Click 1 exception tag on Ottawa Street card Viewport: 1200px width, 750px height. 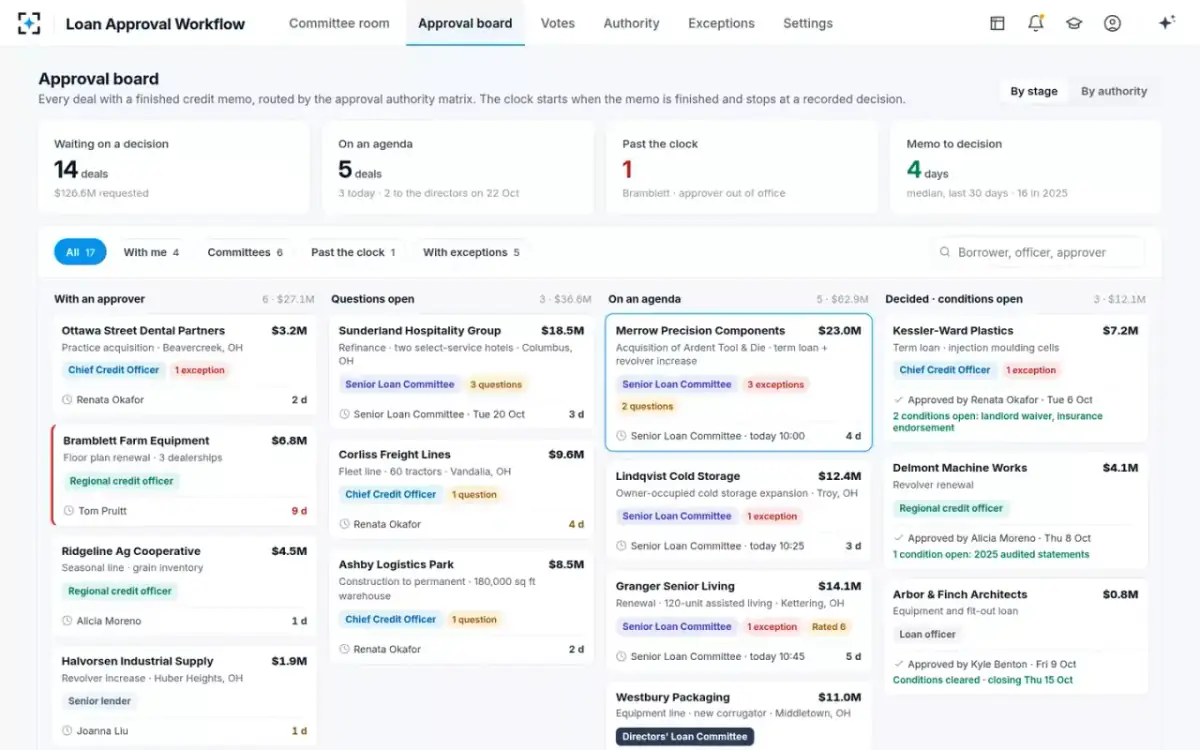[199, 370]
